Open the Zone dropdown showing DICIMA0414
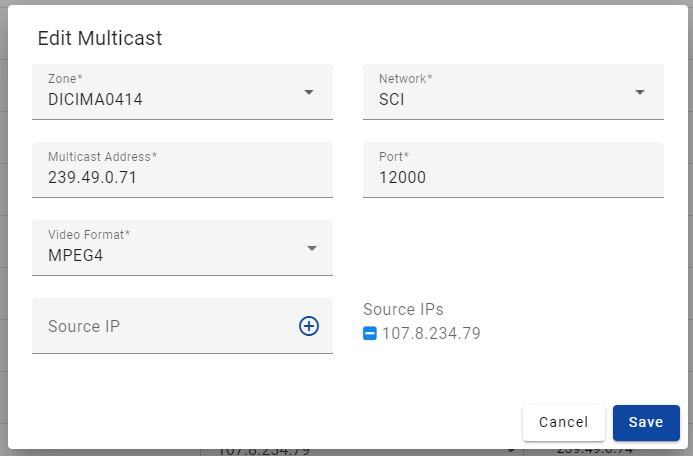693x456 pixels. [x=182, y=92]
